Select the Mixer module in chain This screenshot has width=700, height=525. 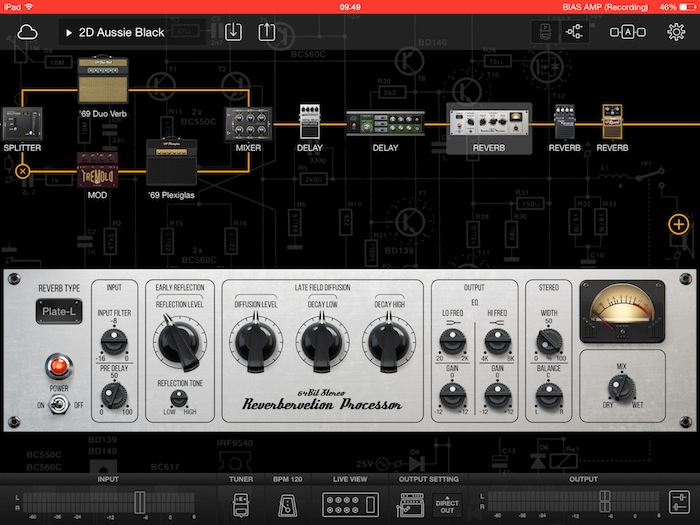point(248,125)
